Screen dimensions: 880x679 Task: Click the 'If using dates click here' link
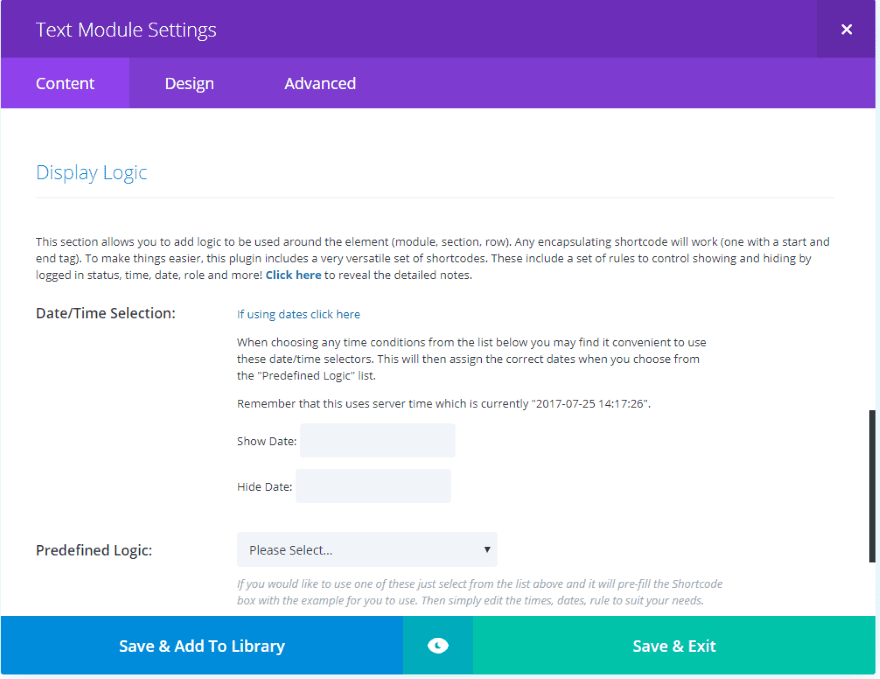tap(298, 314)
